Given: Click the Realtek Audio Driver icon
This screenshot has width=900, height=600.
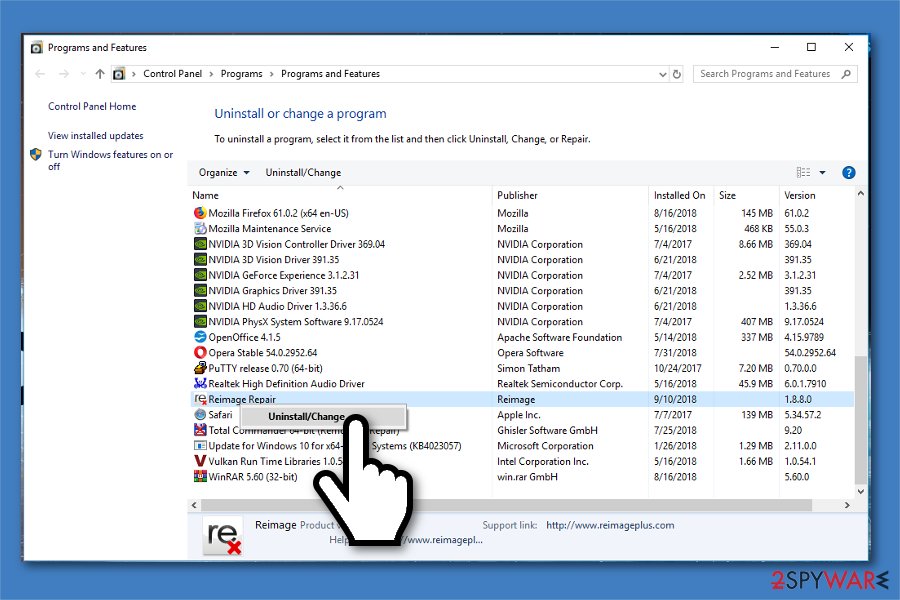Looking at the screenshot, I should click(x=200, y=384).
